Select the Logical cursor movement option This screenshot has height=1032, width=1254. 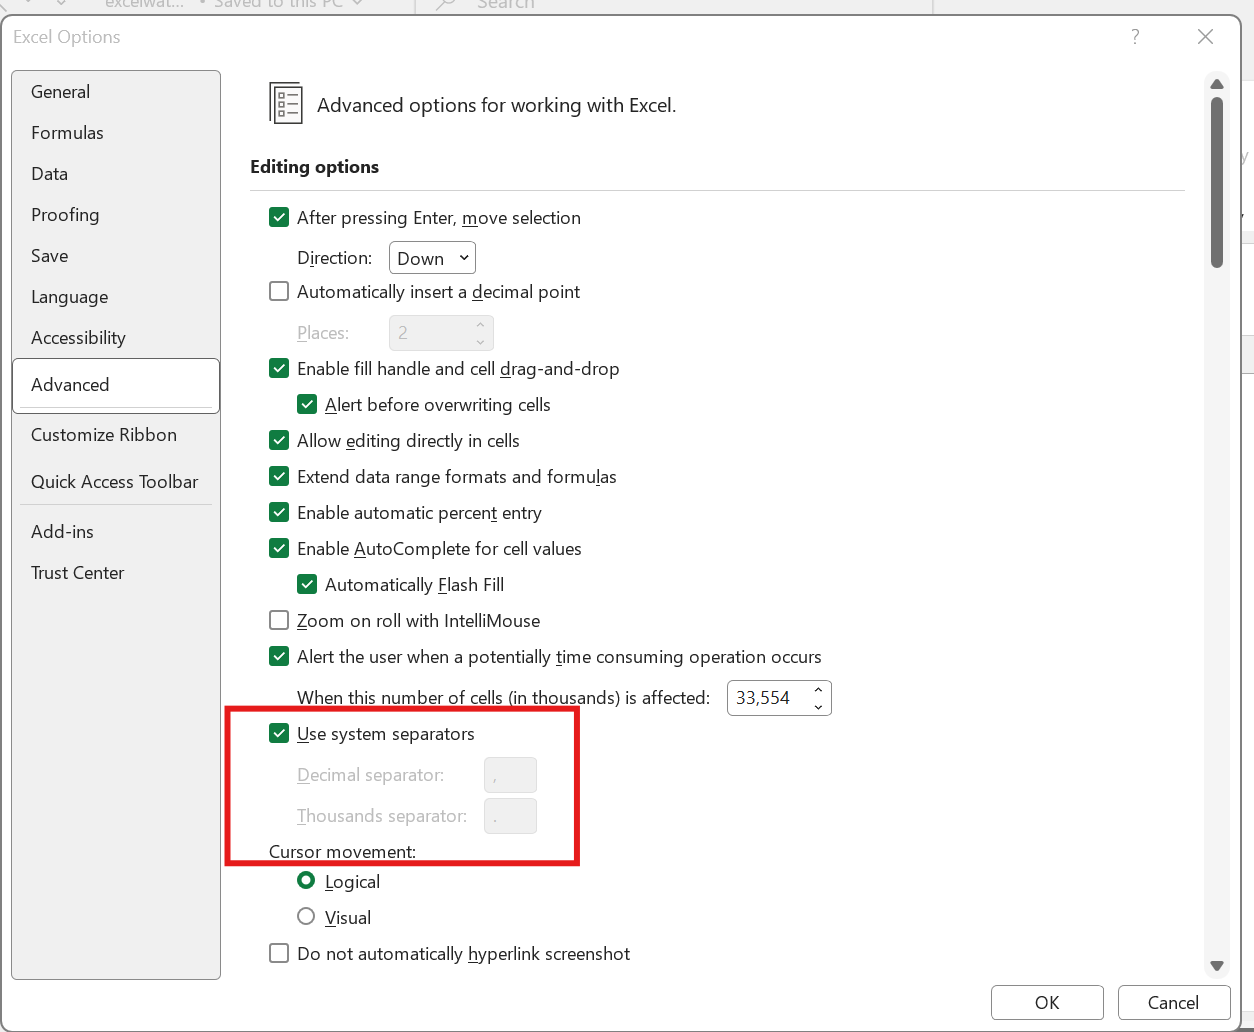coord(306,880)
